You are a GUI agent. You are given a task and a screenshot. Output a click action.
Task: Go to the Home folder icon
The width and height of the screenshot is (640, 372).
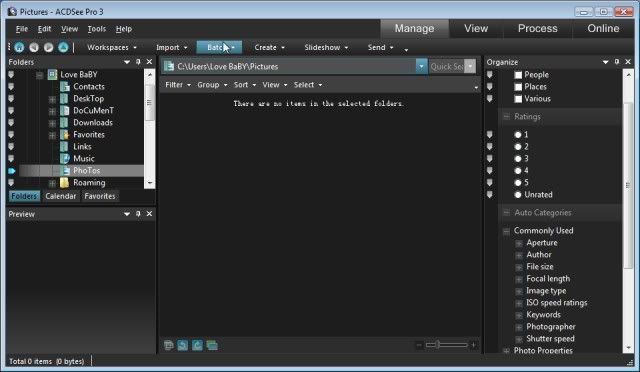(x=19, y=47)
